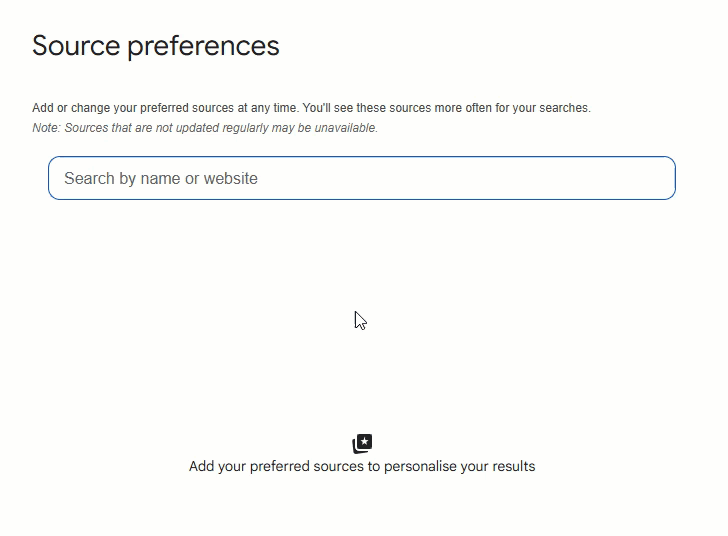This screenshot has width=728, height=536.
Task: Select the icon above the personalise message
Action: click(362, 444)
